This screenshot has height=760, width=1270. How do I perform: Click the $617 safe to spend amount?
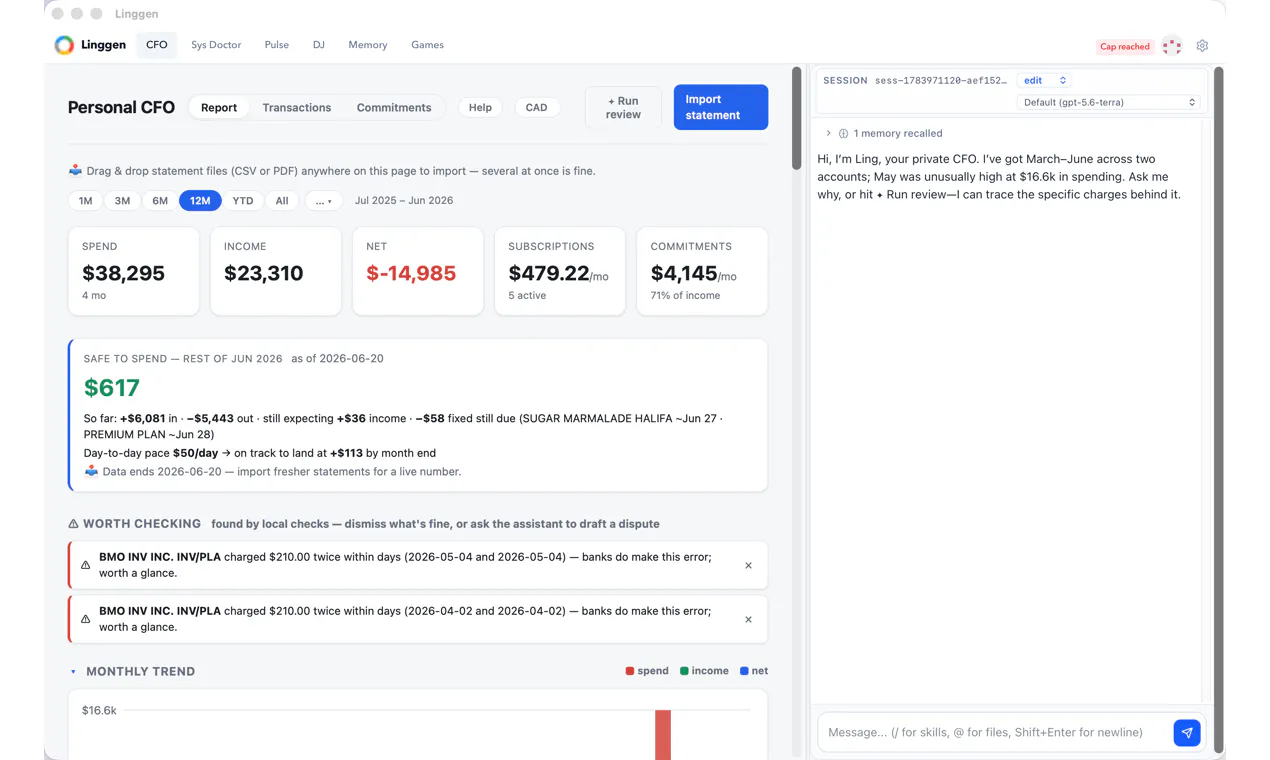(112, 388)
